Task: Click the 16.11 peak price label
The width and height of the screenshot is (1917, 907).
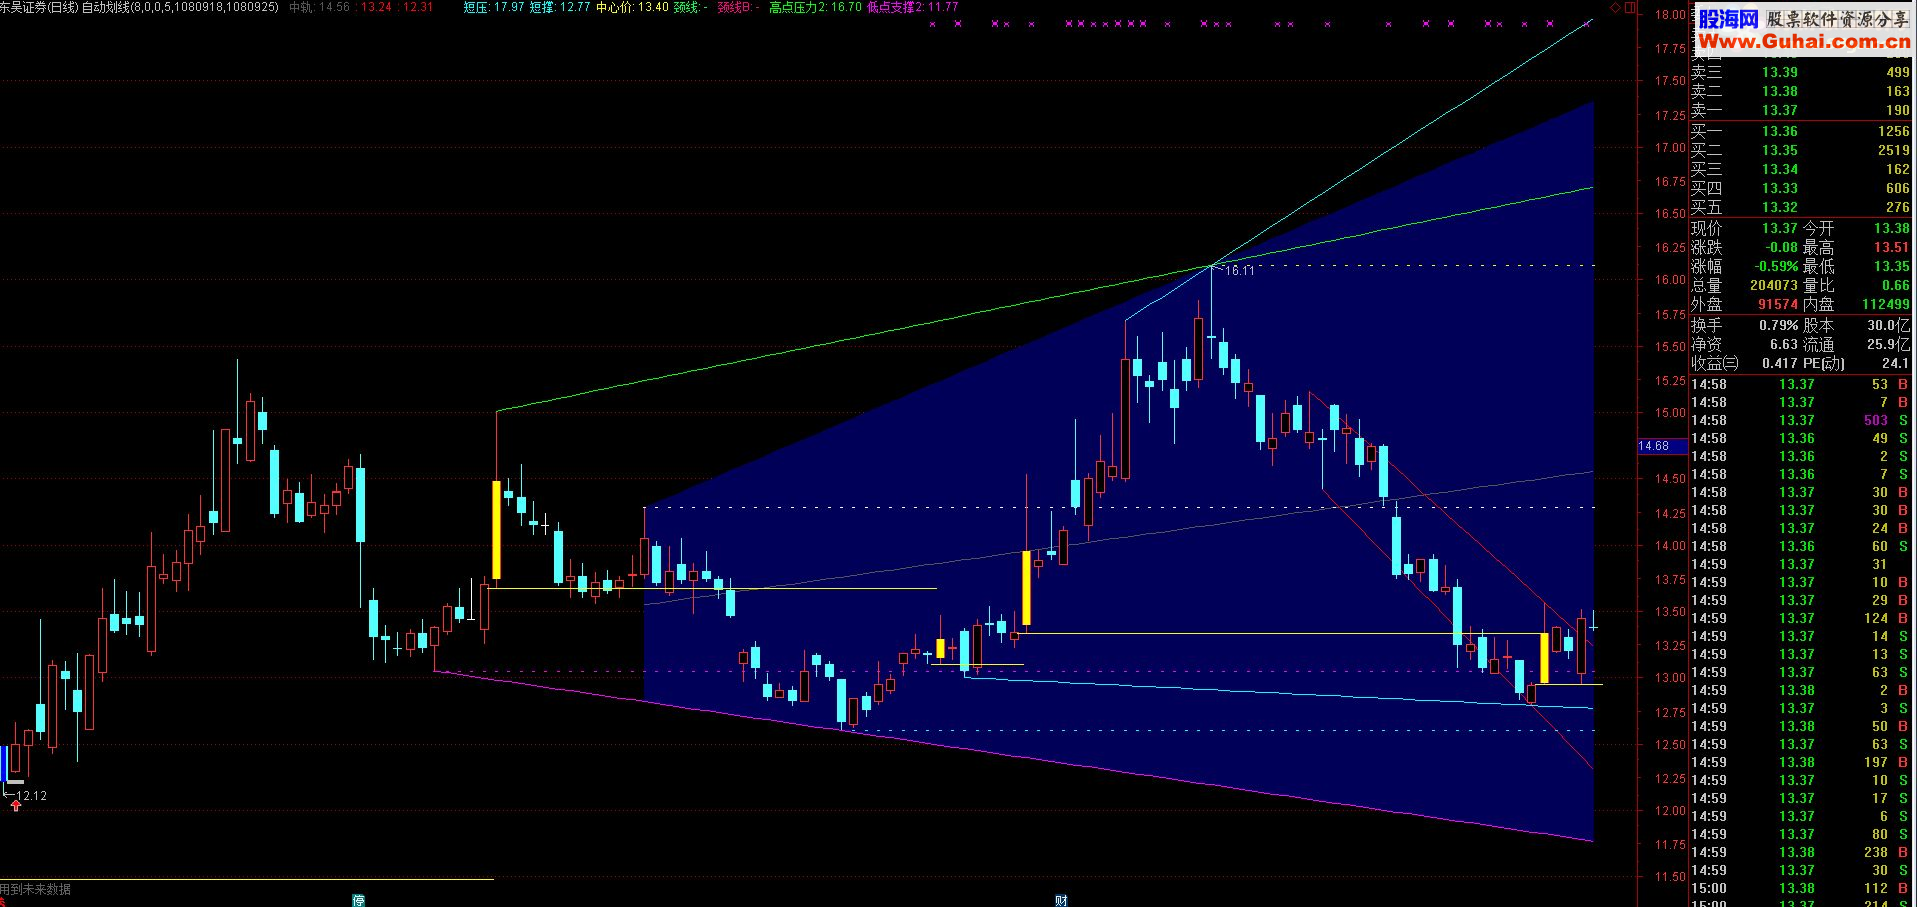Action: click(1240, 271)
